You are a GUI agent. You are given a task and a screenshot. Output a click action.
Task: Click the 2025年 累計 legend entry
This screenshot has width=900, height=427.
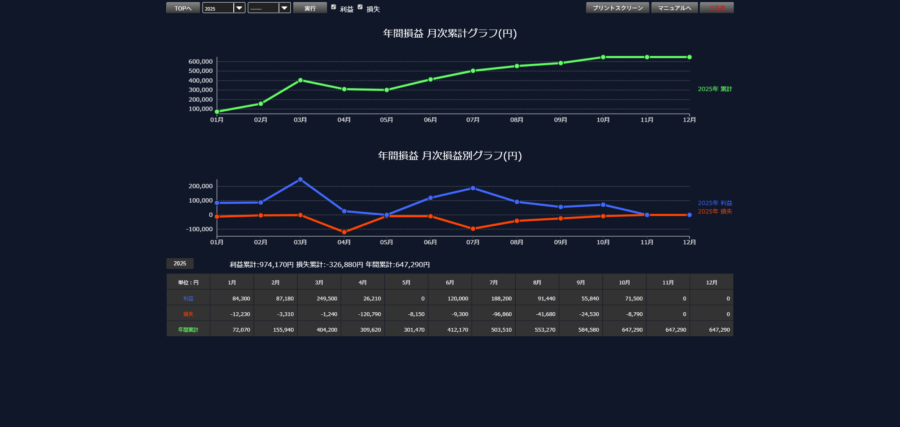(714, 89)
